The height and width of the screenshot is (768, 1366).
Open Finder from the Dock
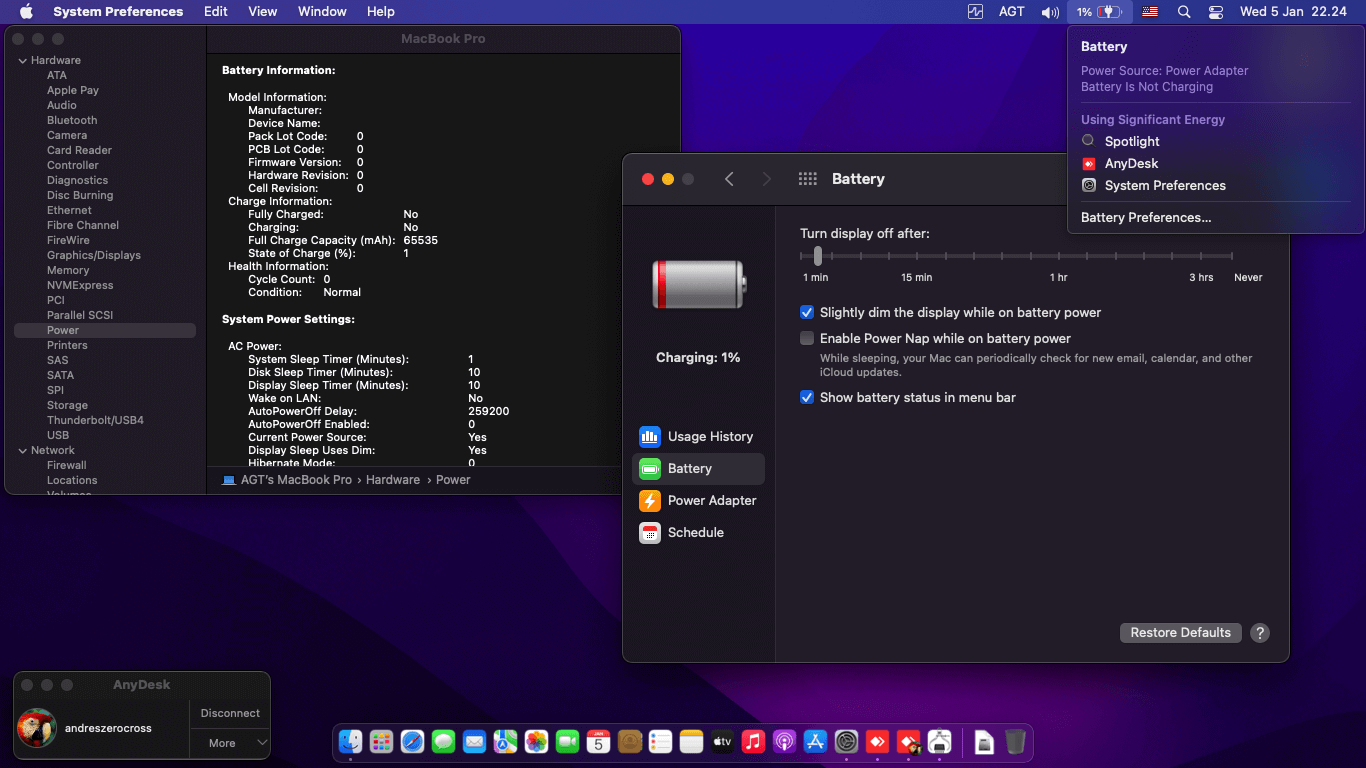(x=350, y=742)
